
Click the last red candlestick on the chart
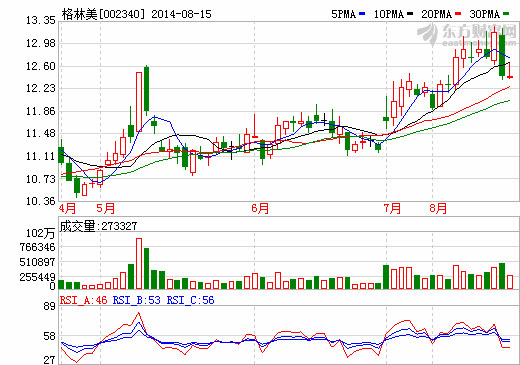[x=510, y=71]
